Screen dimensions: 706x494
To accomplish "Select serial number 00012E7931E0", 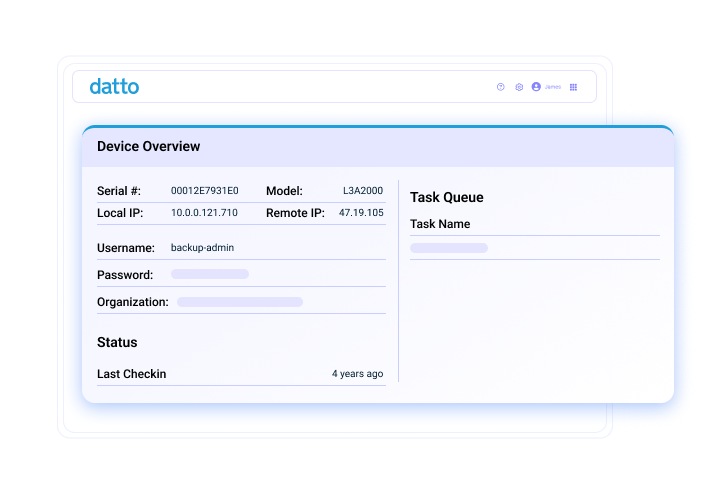I will coord(204,190).
